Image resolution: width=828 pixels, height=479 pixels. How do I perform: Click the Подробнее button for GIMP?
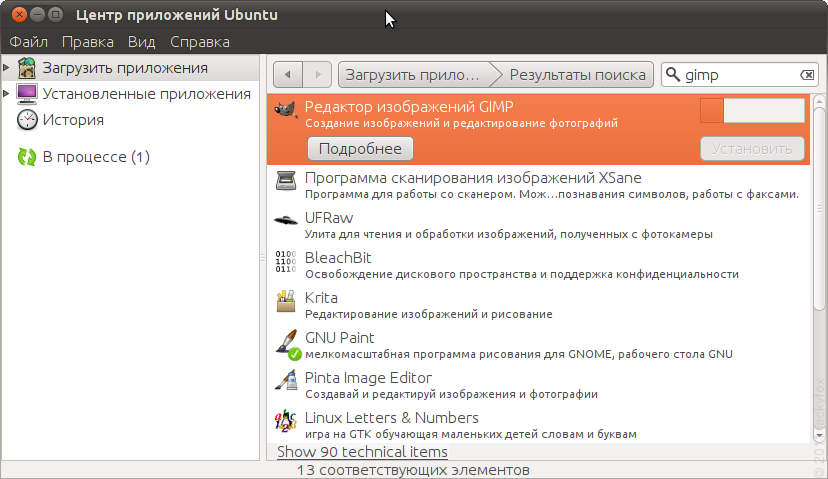tap(360, 149)
